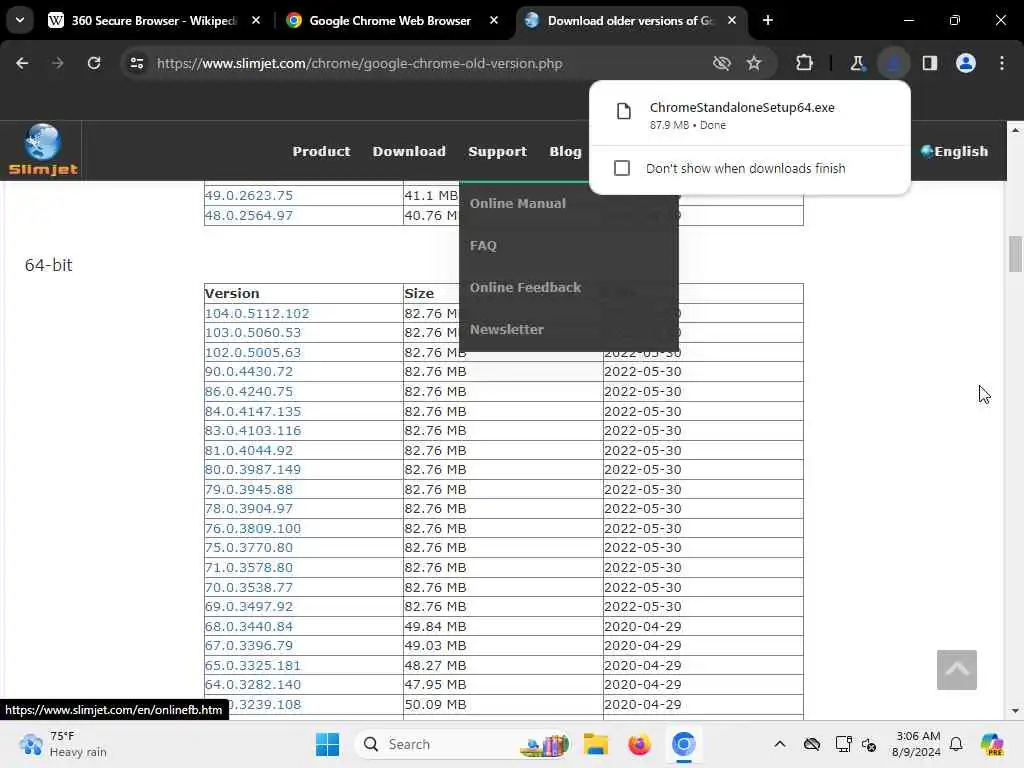Viewport: 1024px width, 768px height.
Task: Click the page vertical scrollbar thumb
Action: click(x=1015, y=253)
